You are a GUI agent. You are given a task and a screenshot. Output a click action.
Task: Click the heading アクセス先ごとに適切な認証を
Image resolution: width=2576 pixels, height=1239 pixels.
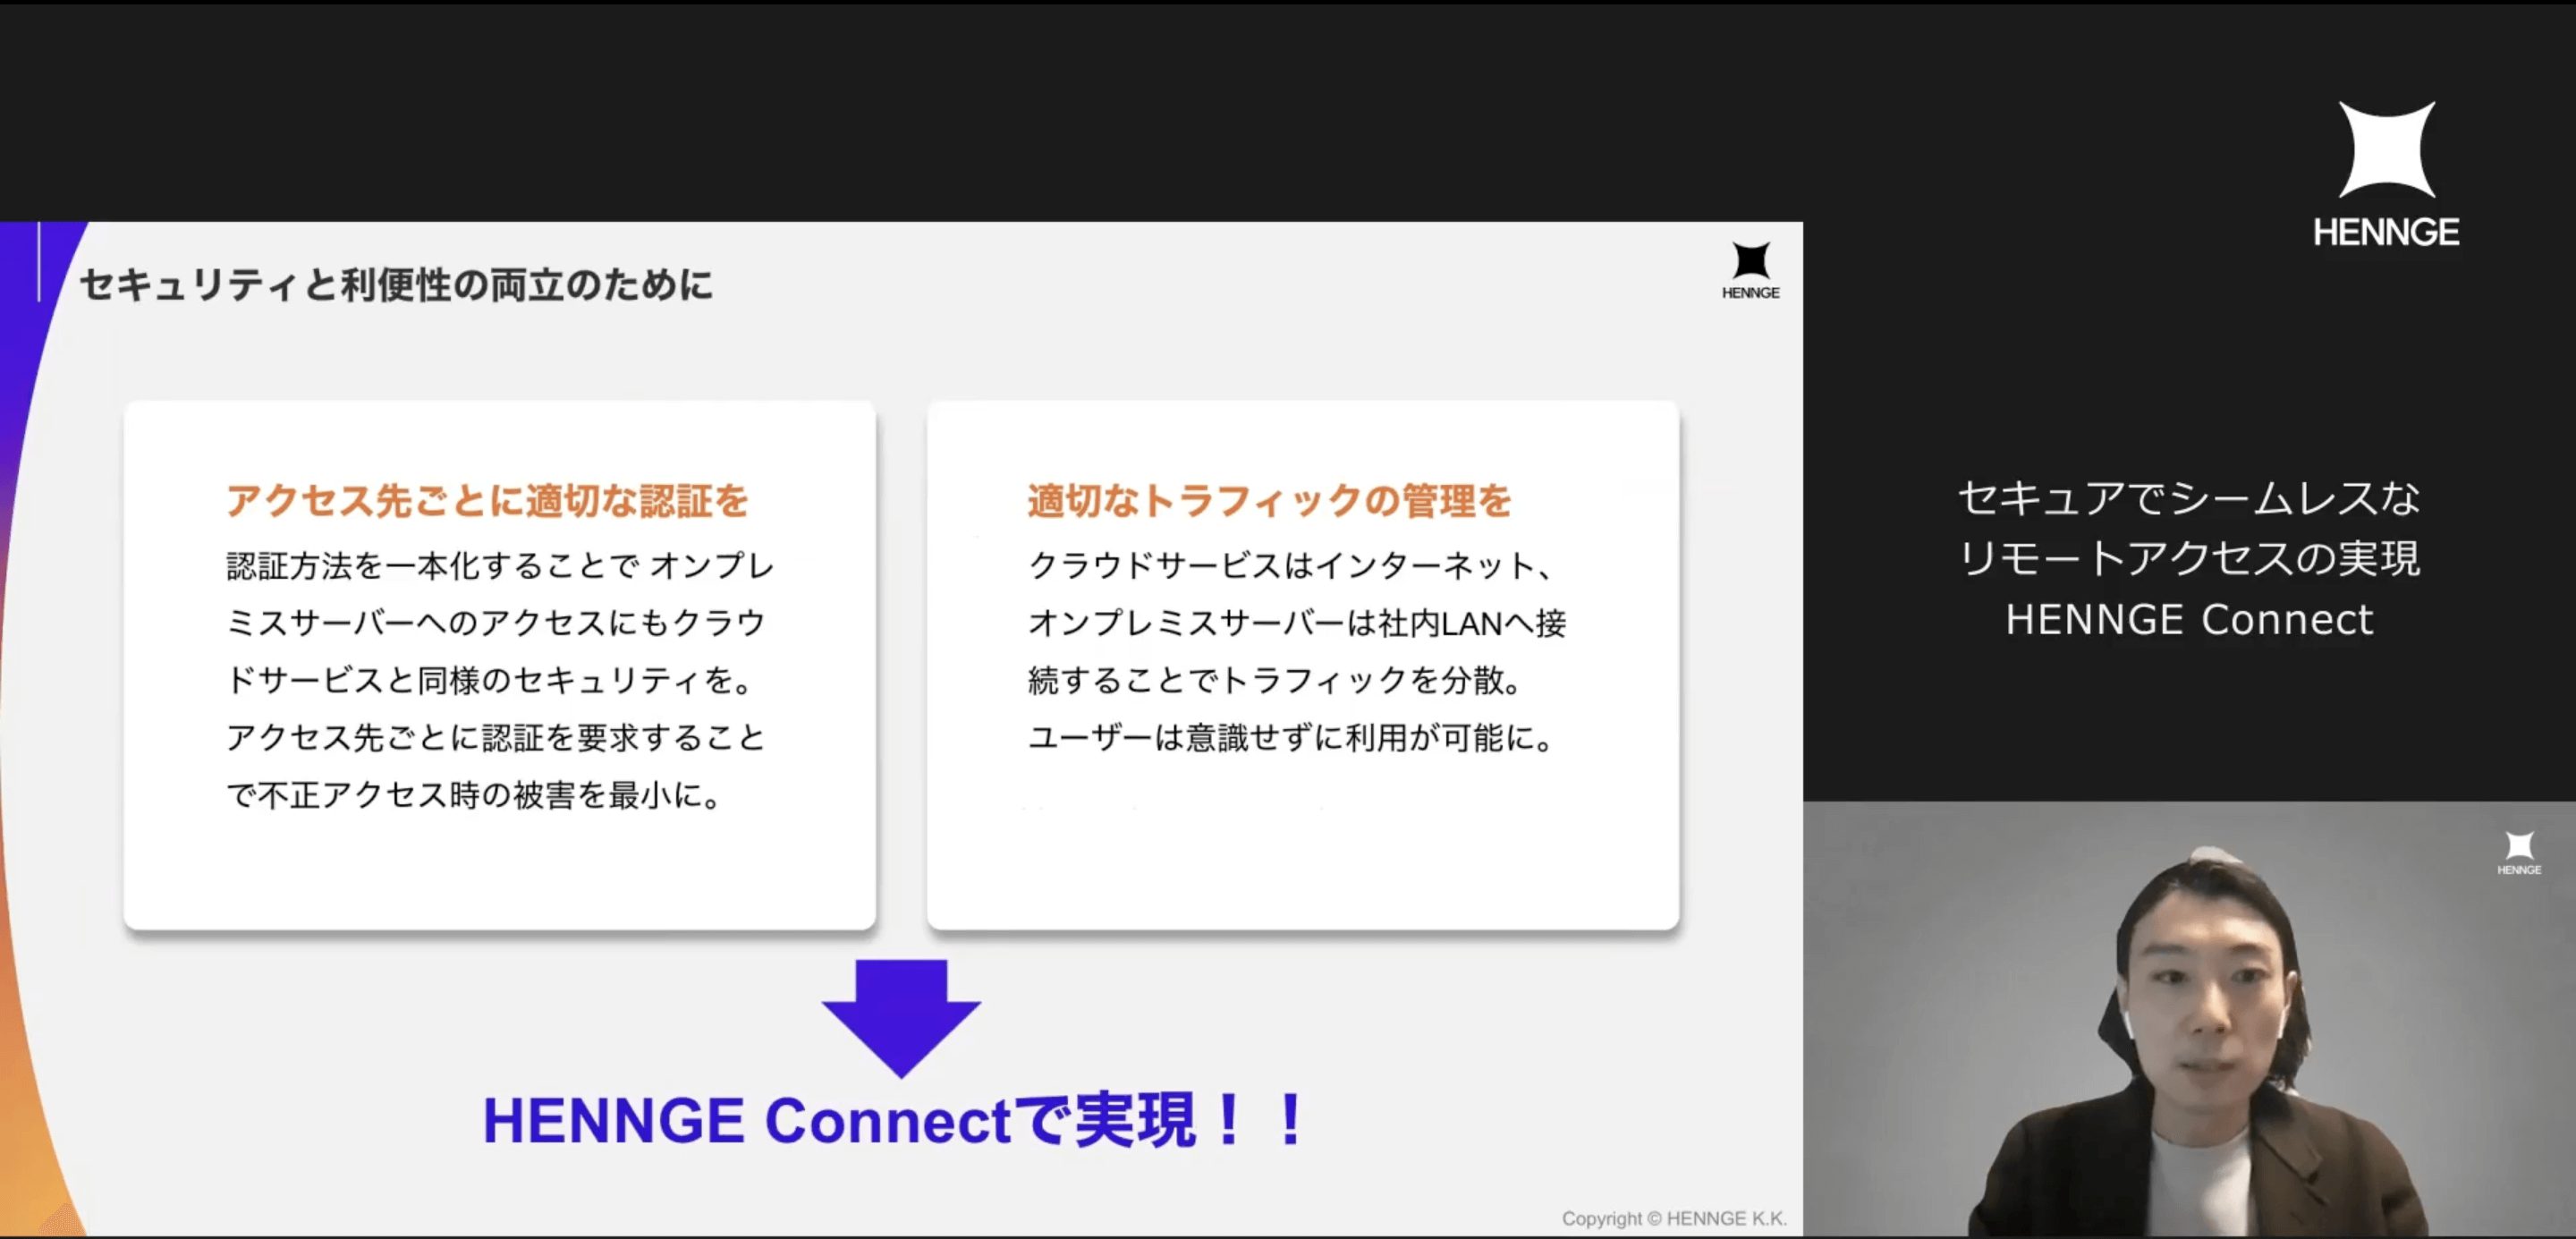click(487, 501)
